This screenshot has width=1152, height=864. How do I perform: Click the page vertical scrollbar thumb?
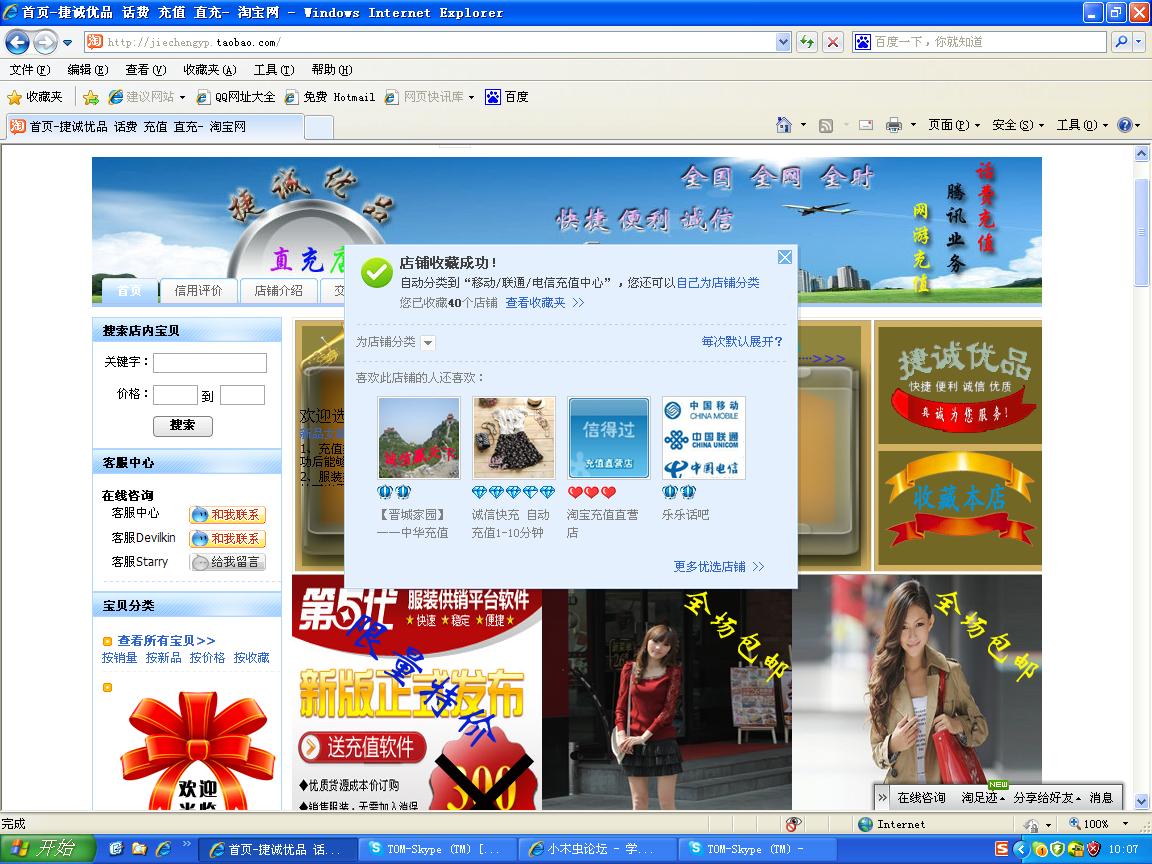pyautogui.click(x=1141, y=231)
